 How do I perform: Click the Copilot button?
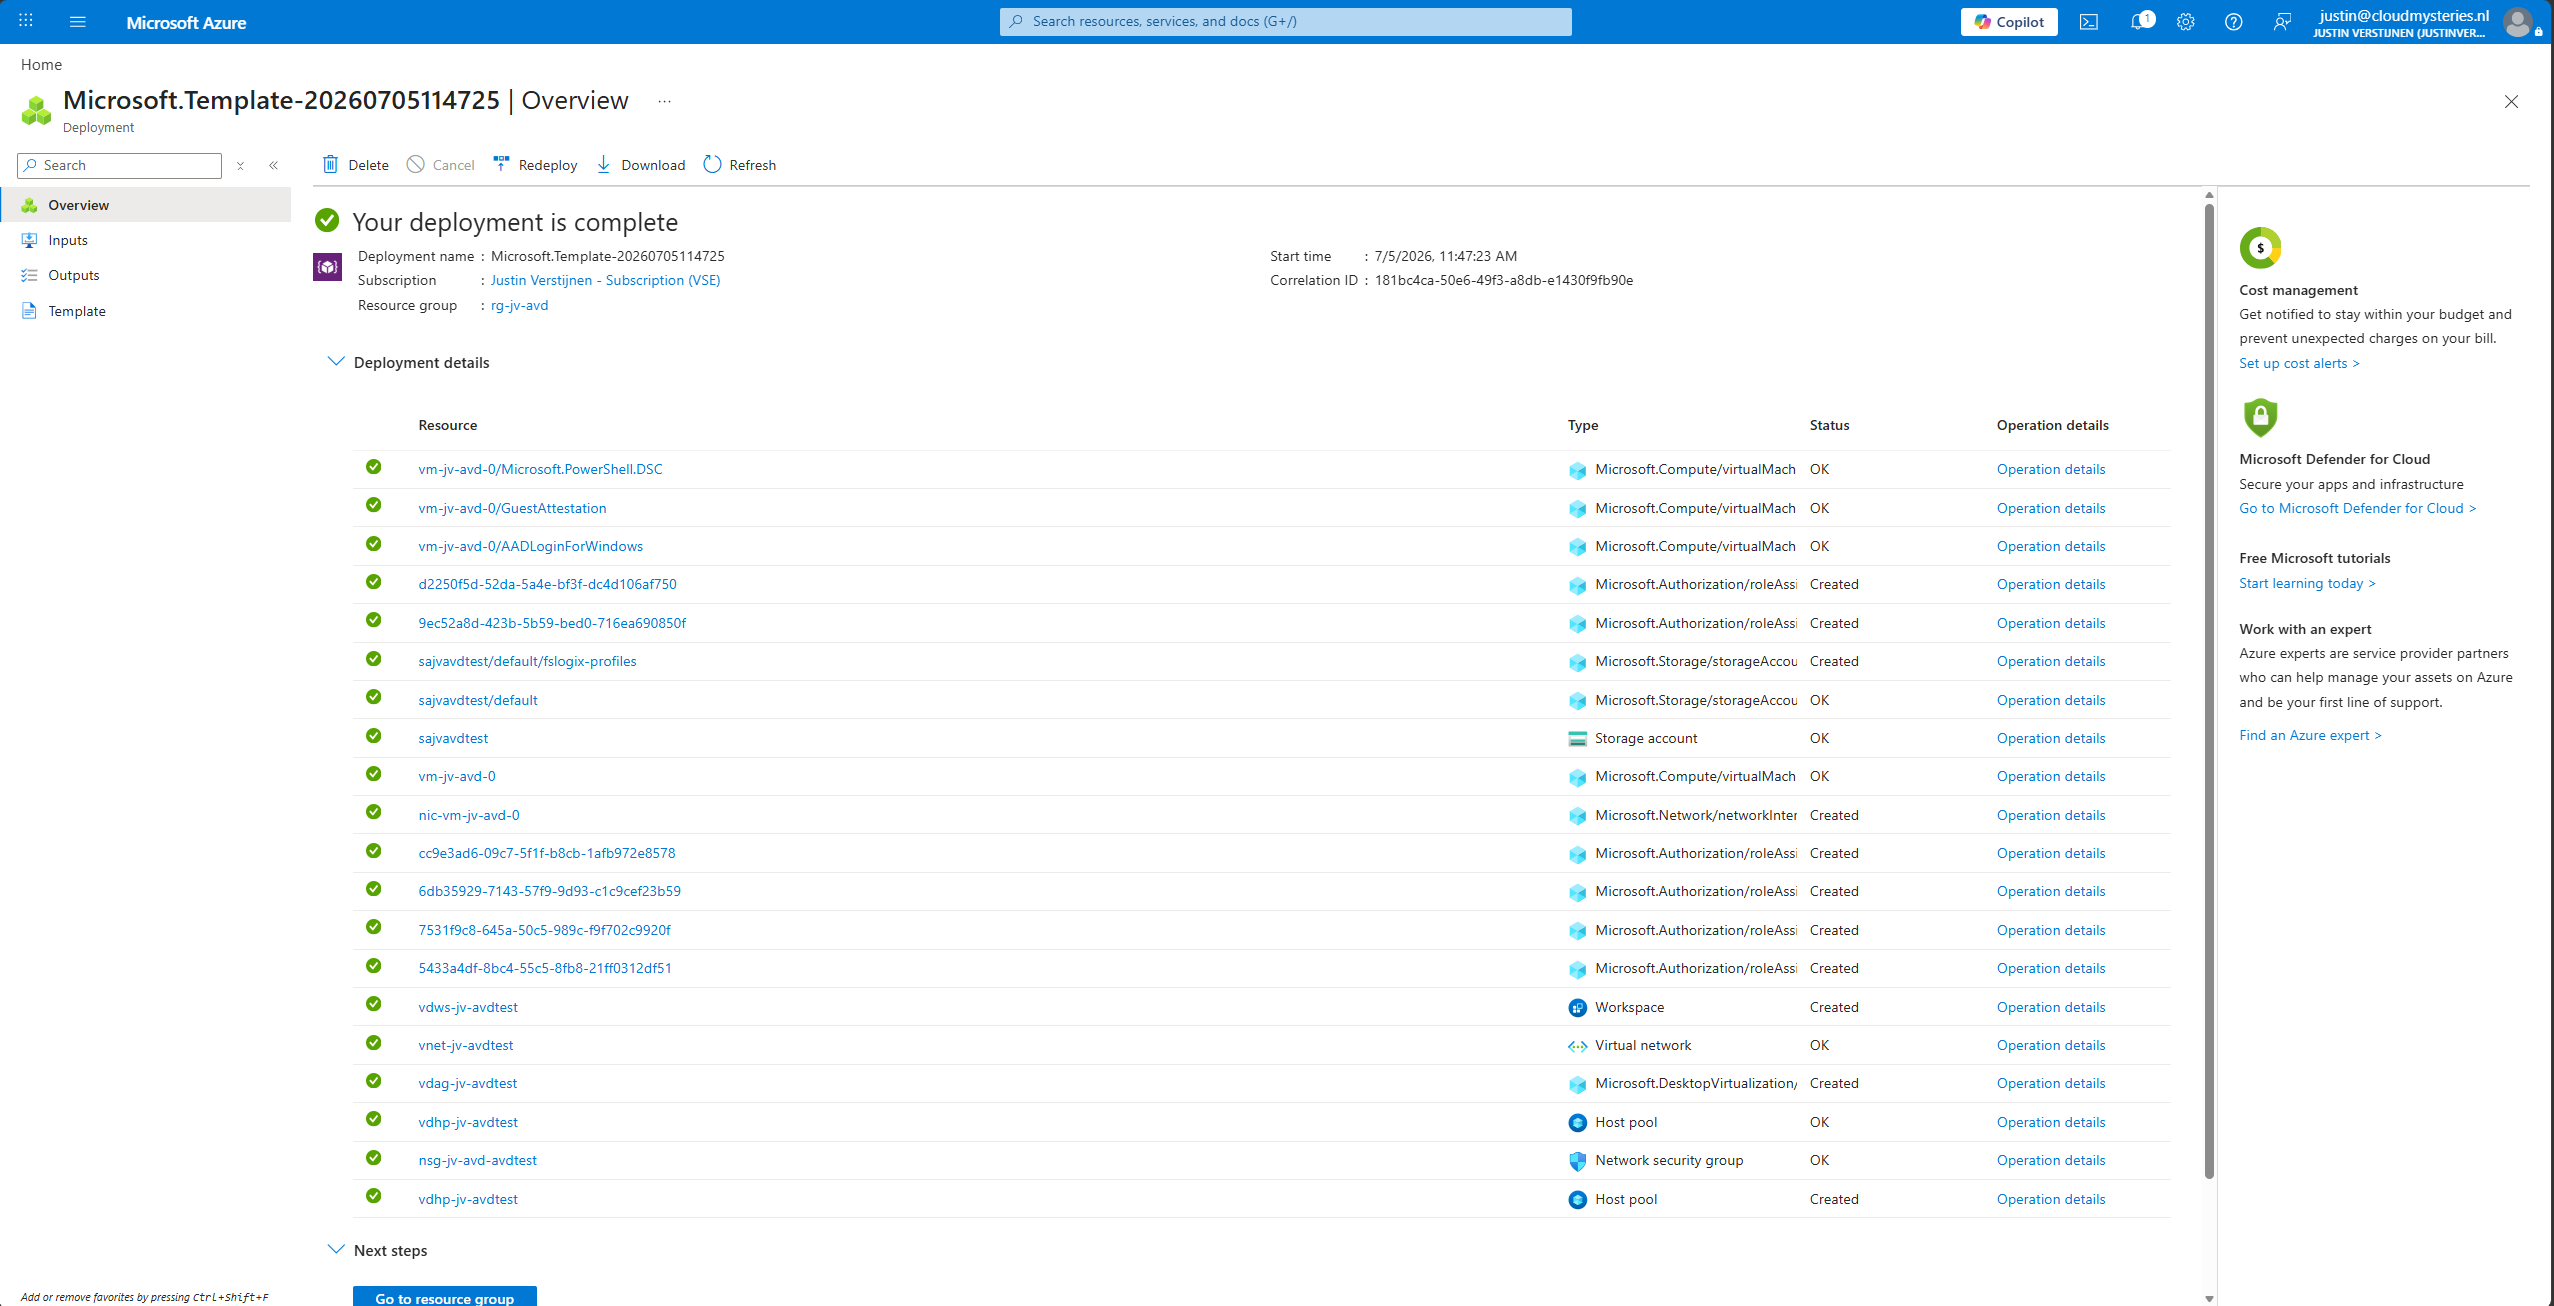(2008, 22)
